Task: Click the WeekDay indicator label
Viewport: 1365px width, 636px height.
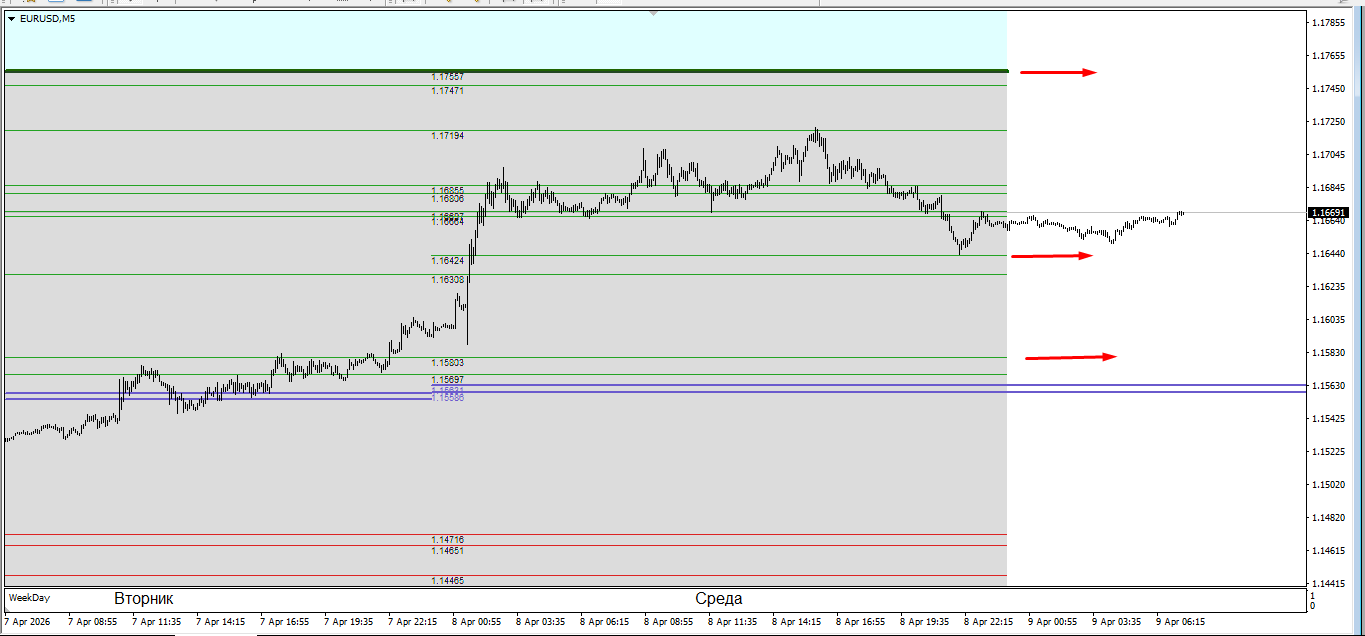Action: (x=29, y=598)
